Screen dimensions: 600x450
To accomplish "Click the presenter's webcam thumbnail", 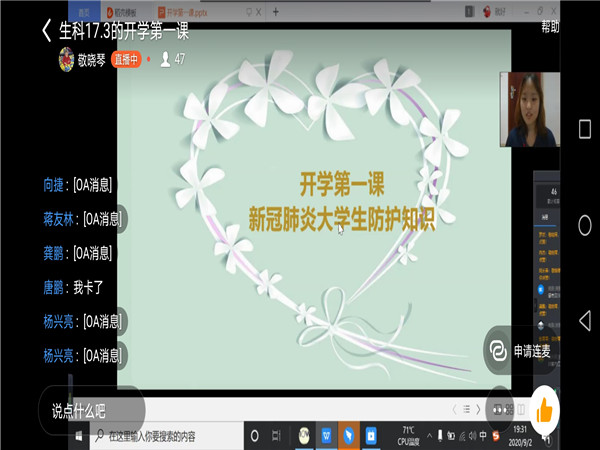I will click(528, 108).
